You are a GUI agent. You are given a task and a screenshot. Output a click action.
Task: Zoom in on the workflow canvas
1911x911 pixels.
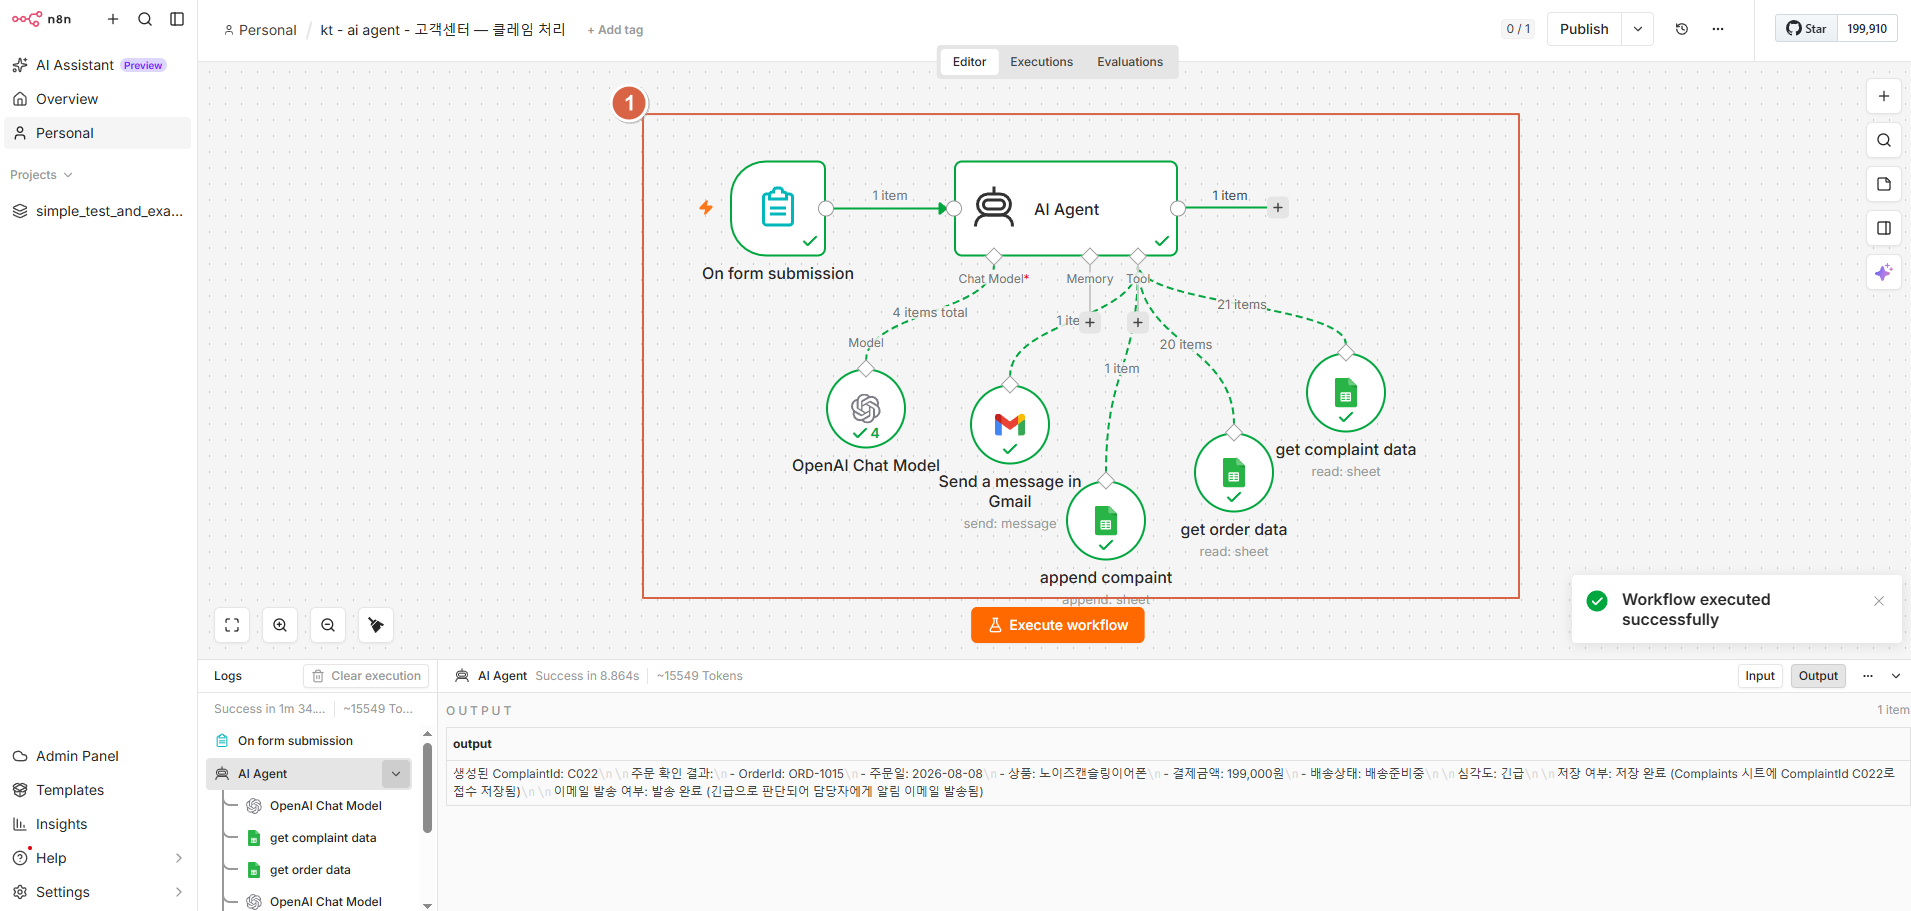point(280,625)
